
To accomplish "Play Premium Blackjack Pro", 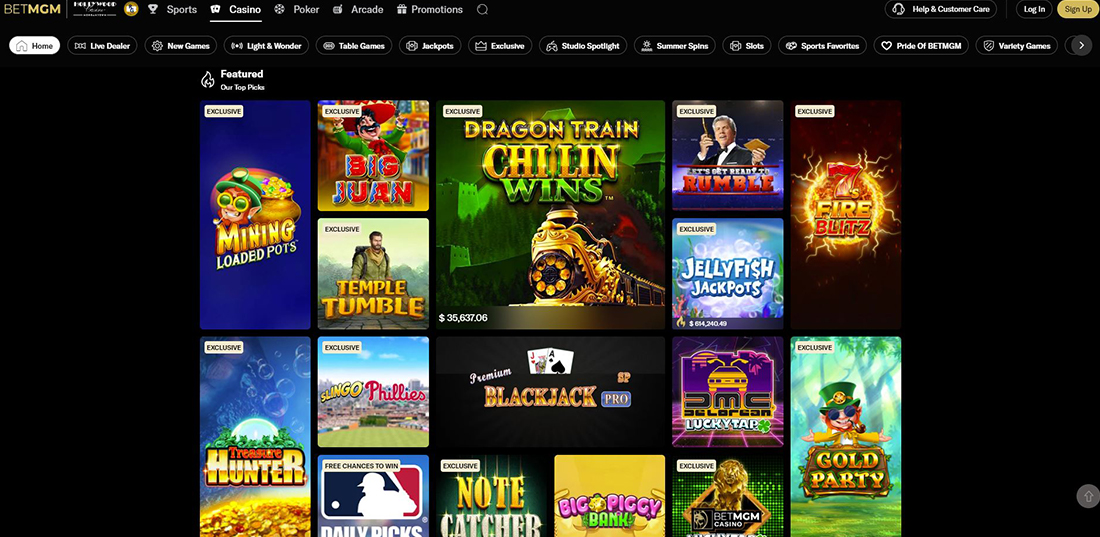I will (551, 392).
